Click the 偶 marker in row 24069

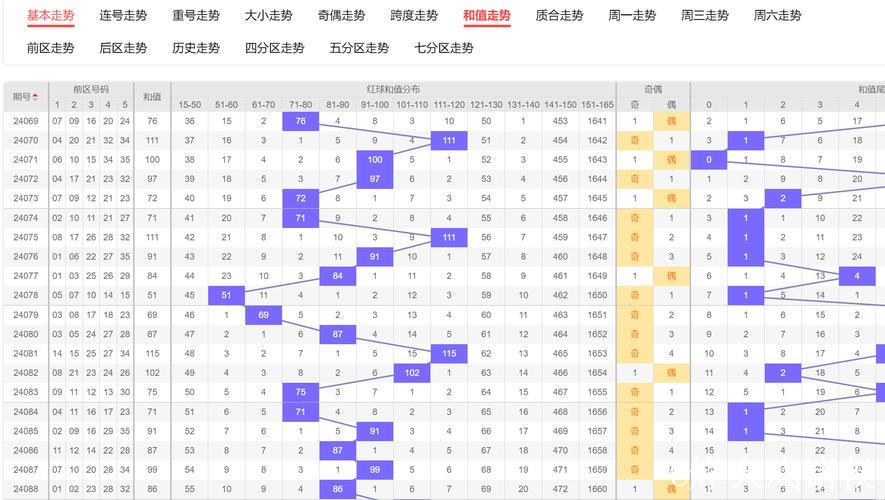click(672, 121)
